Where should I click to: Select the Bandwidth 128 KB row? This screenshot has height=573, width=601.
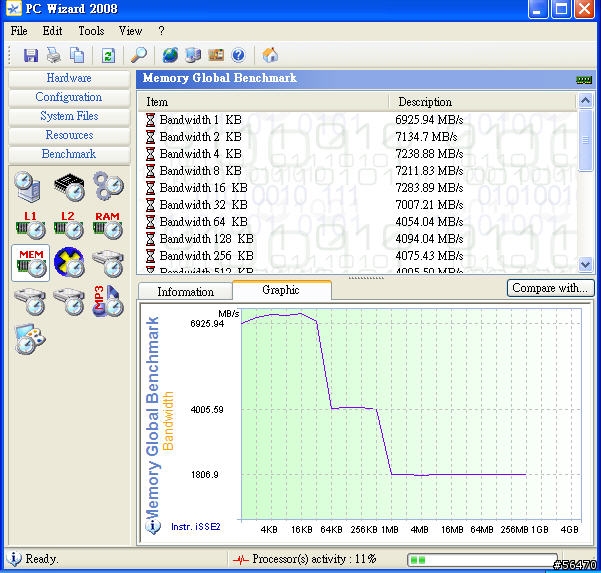tap(357, 239)
